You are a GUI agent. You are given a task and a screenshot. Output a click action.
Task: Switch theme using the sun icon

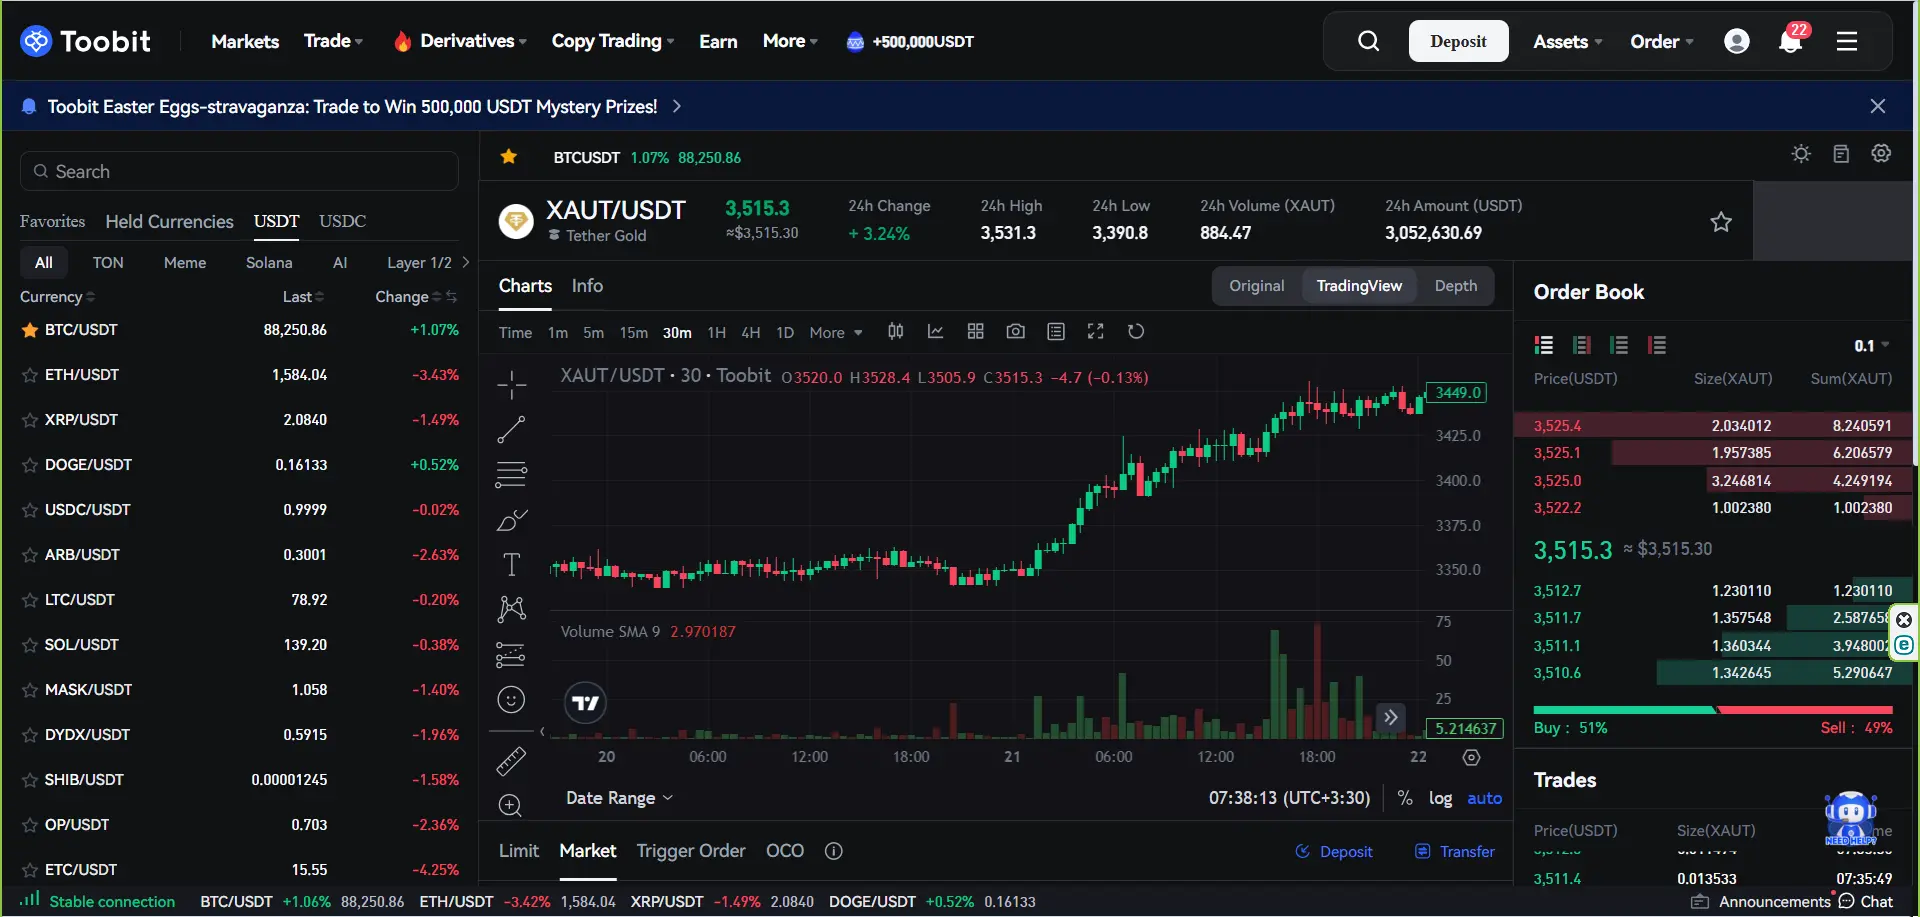(x=1801, y=154)
